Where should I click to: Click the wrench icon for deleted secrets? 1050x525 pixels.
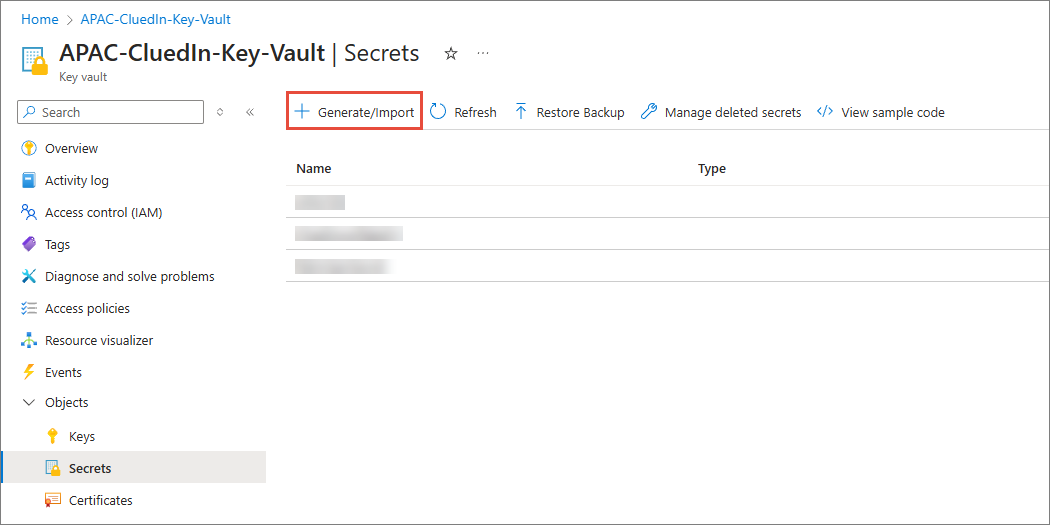coord(648,112)
